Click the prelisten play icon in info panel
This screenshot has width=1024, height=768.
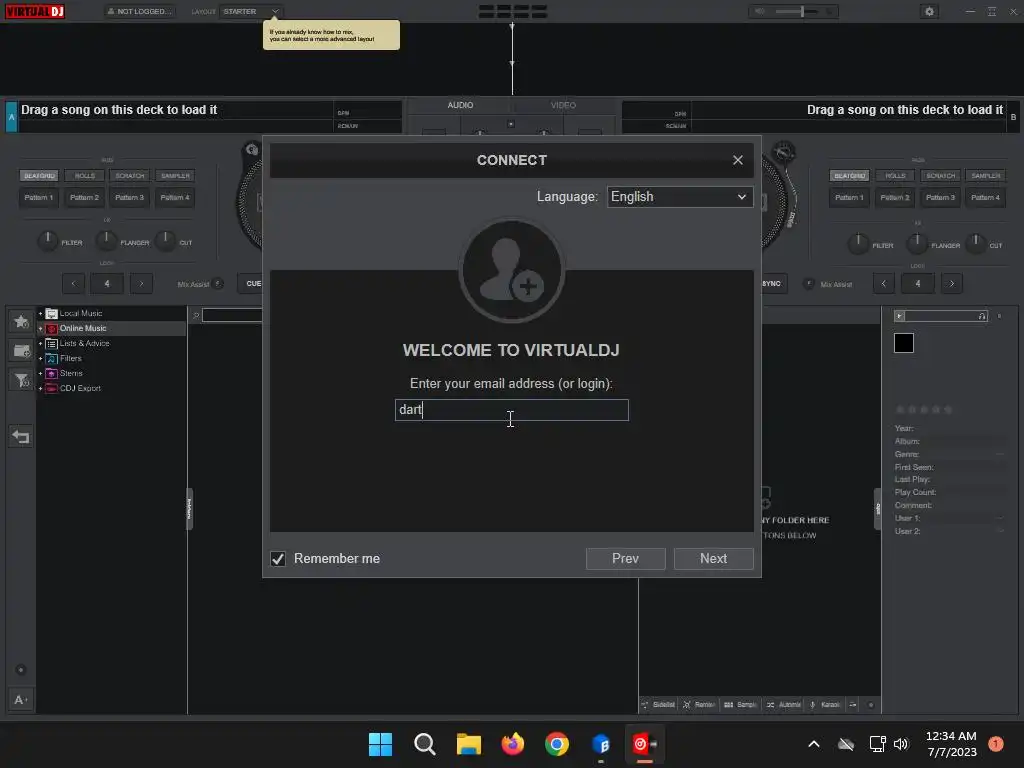(x=899, y=316)
